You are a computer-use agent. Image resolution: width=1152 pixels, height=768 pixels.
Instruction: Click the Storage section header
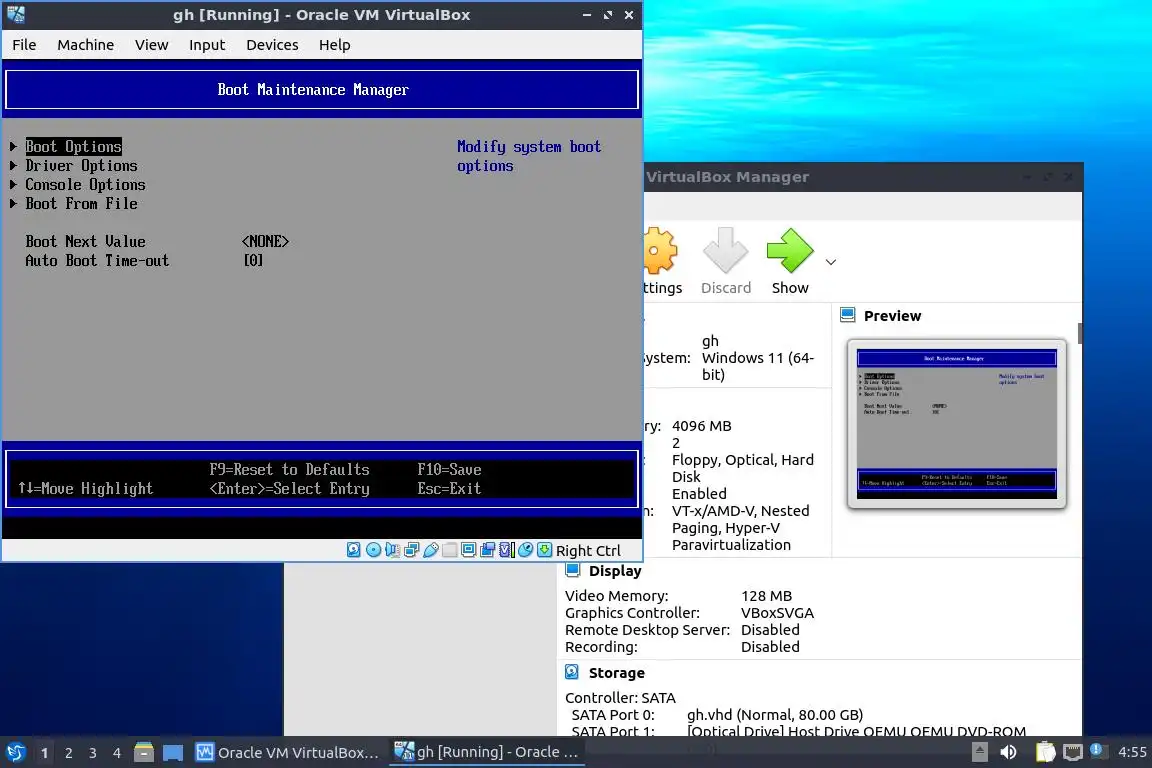pos(616,672)
